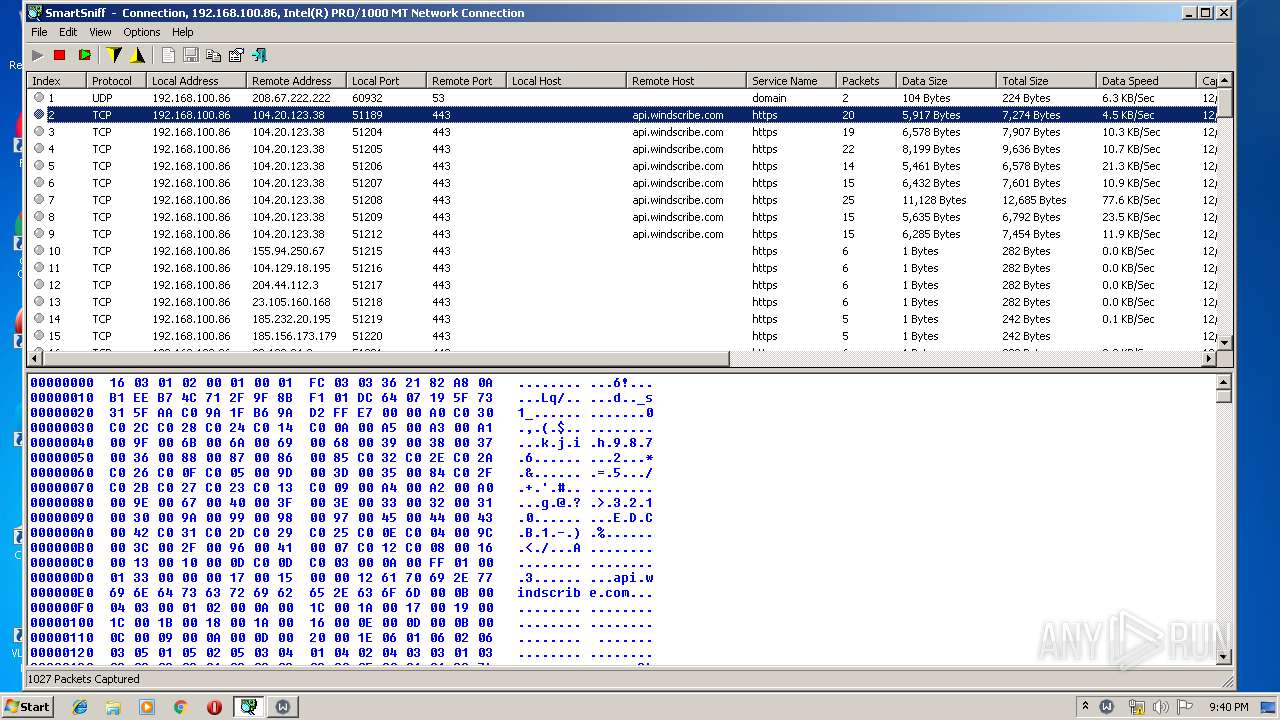The image size is (1280, 720).
Task: Select UDP connection row to 208.67.222.222
Action: [622, 98]
